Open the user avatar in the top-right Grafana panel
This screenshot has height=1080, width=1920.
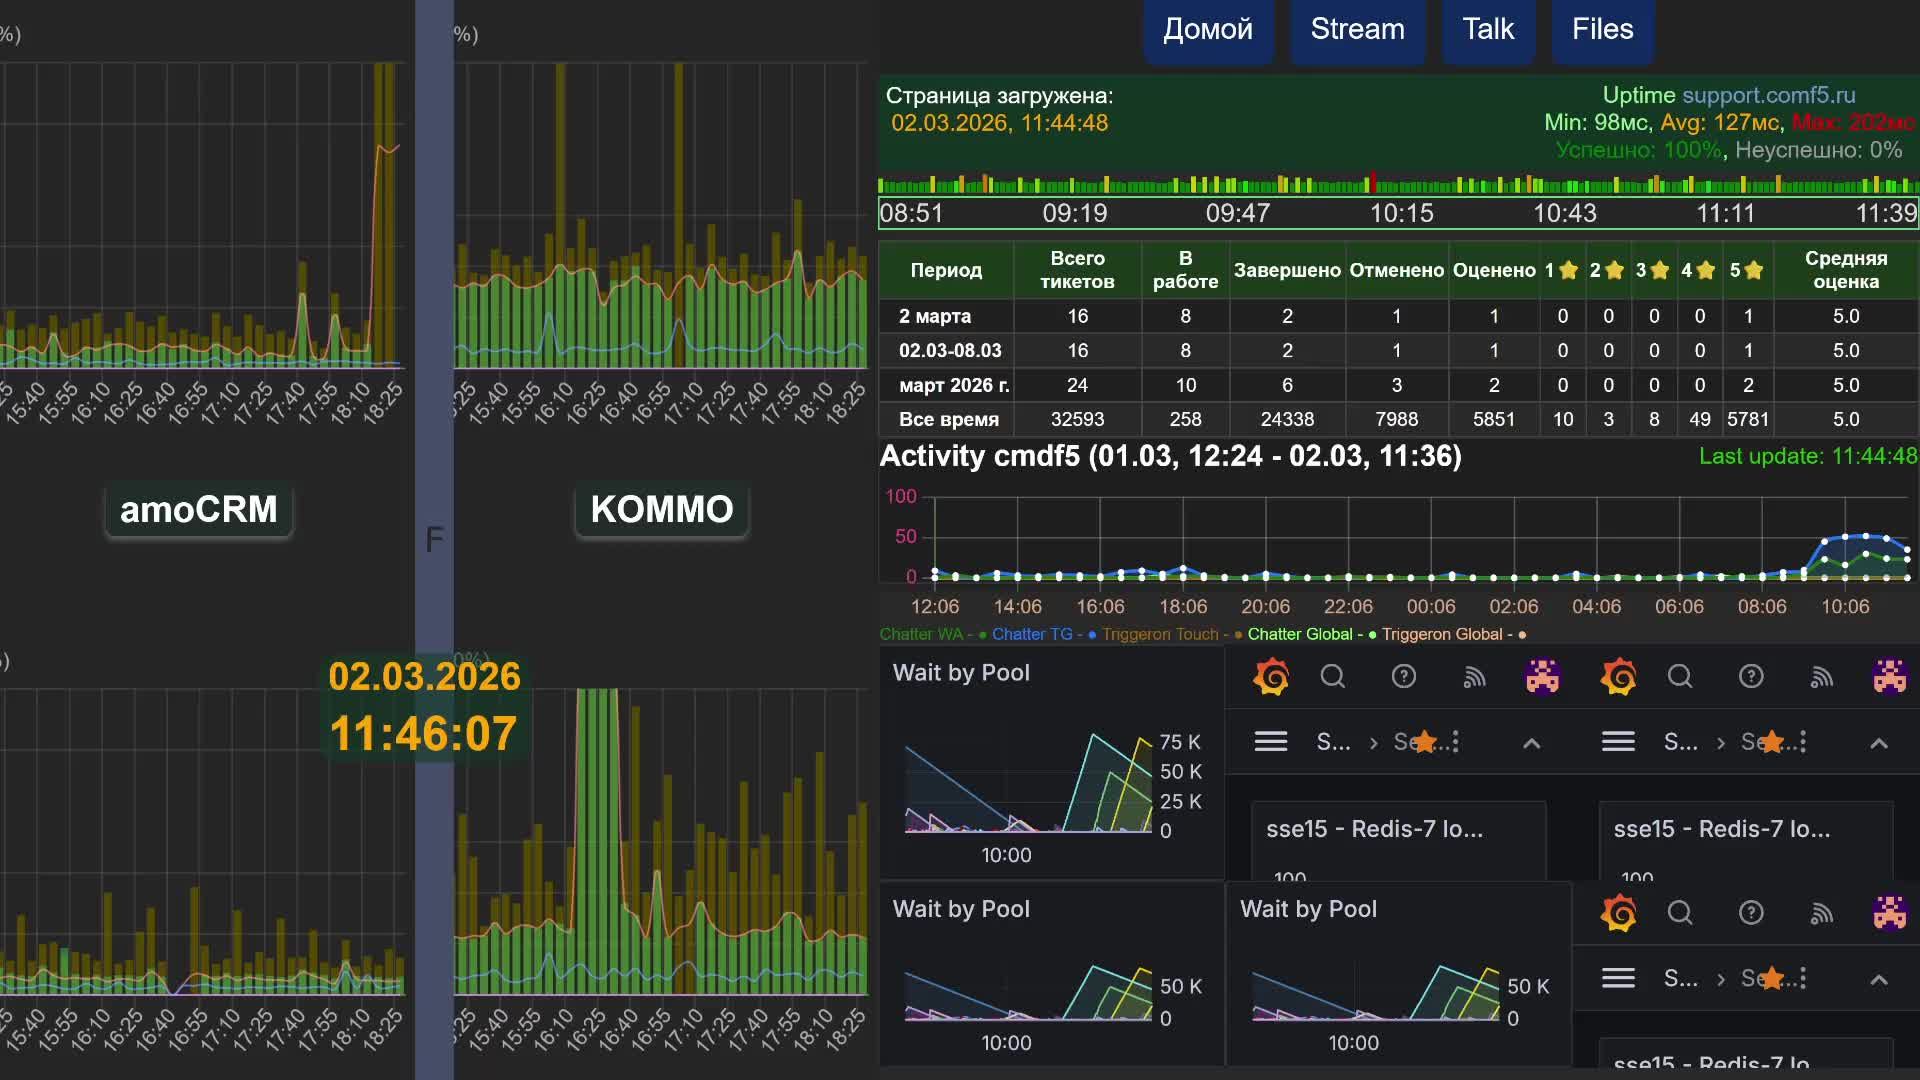click(1889, 677)
